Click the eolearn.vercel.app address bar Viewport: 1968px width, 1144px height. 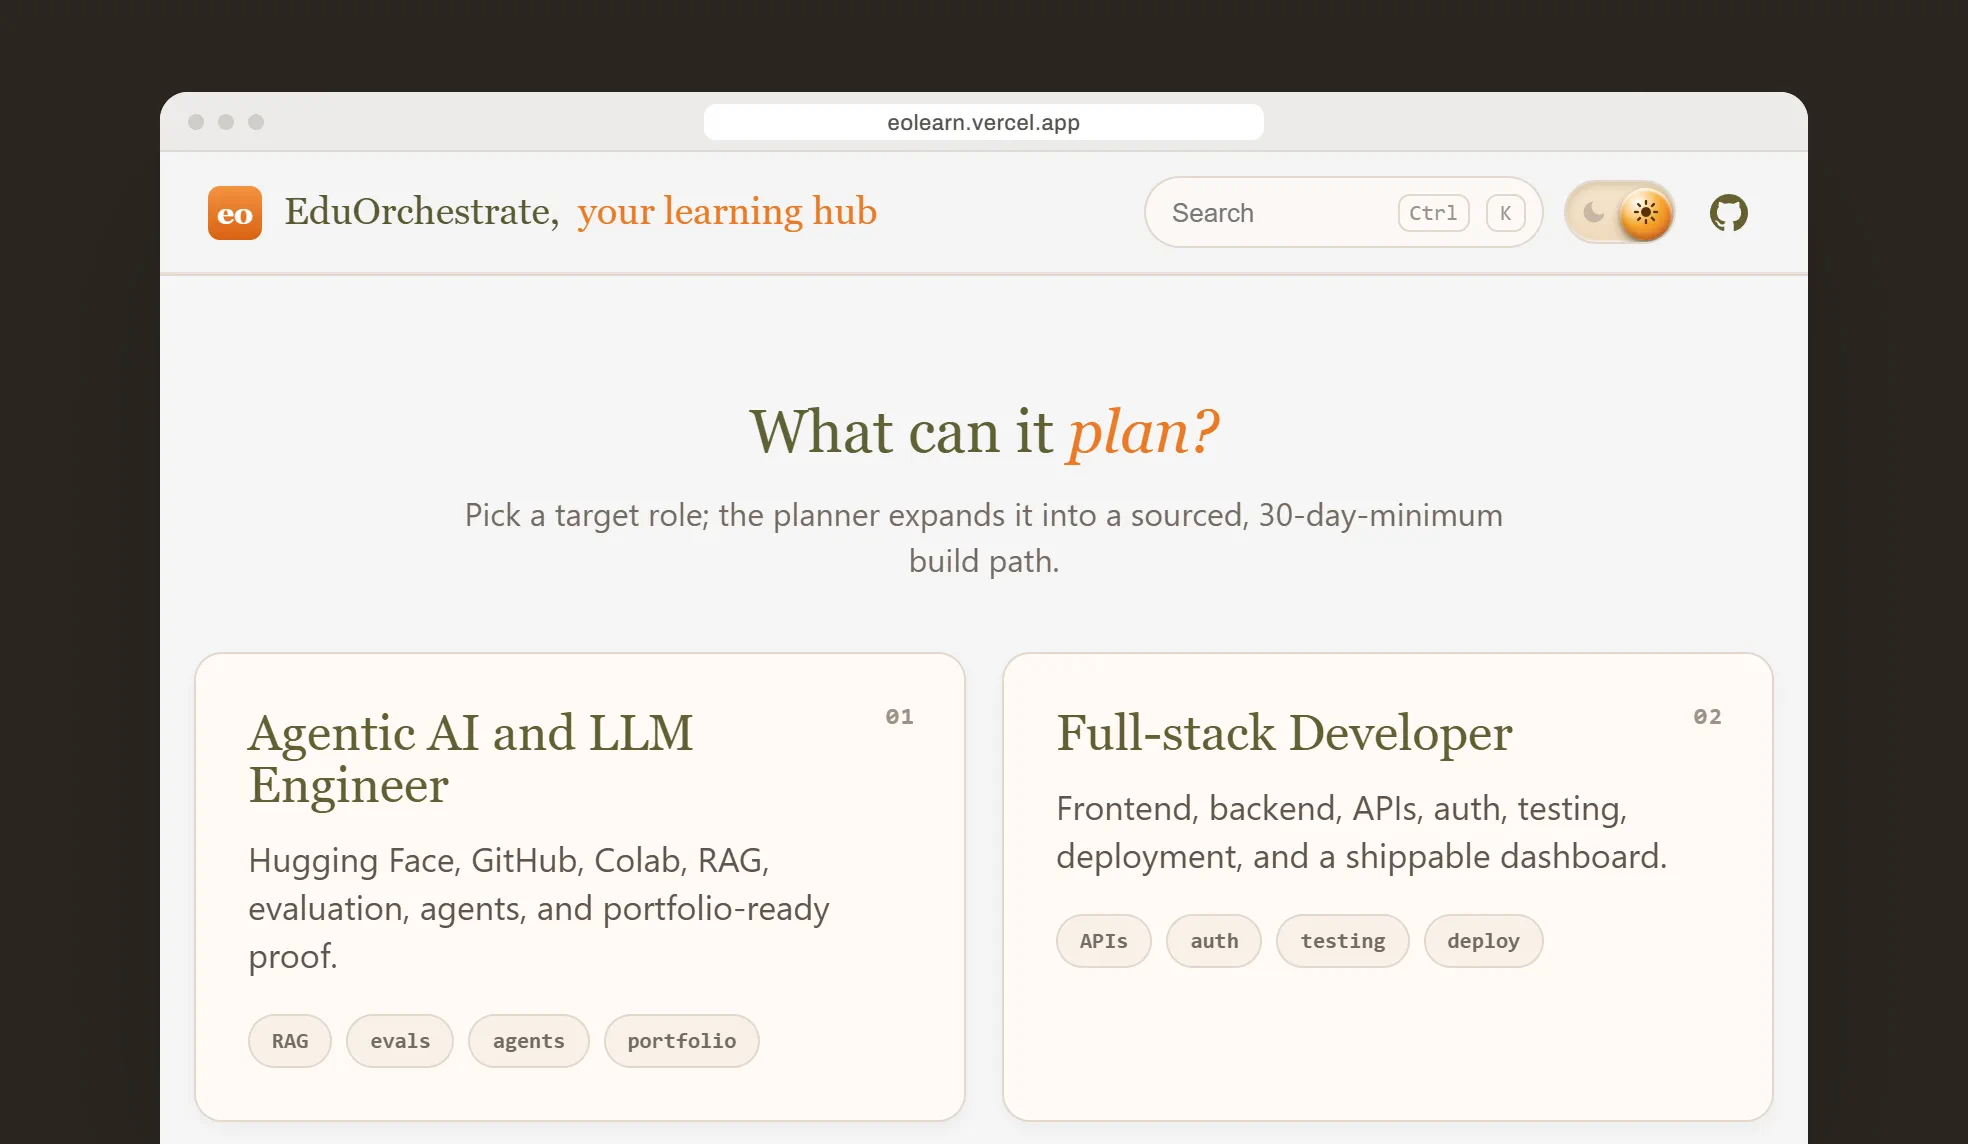point(983,122)
